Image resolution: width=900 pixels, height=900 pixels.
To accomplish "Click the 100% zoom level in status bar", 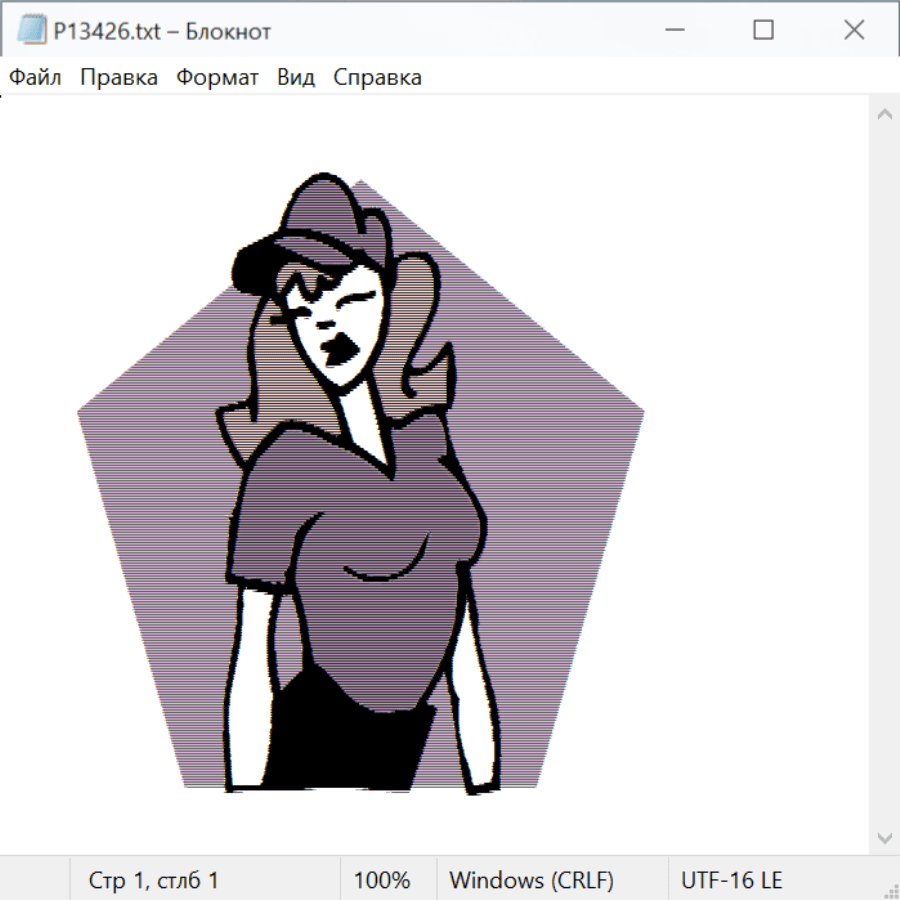I will 382,880.
